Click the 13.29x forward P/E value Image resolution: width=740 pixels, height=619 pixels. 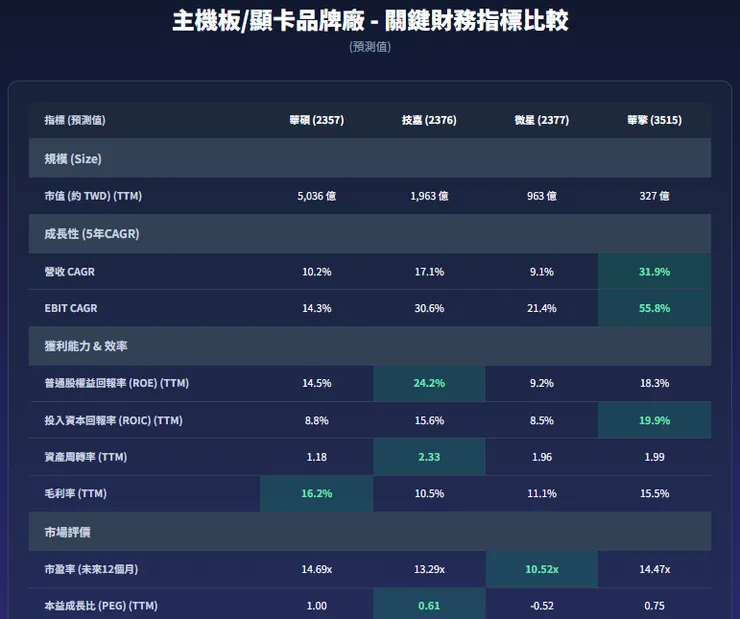pyautogui.click(x=429, y=569)
